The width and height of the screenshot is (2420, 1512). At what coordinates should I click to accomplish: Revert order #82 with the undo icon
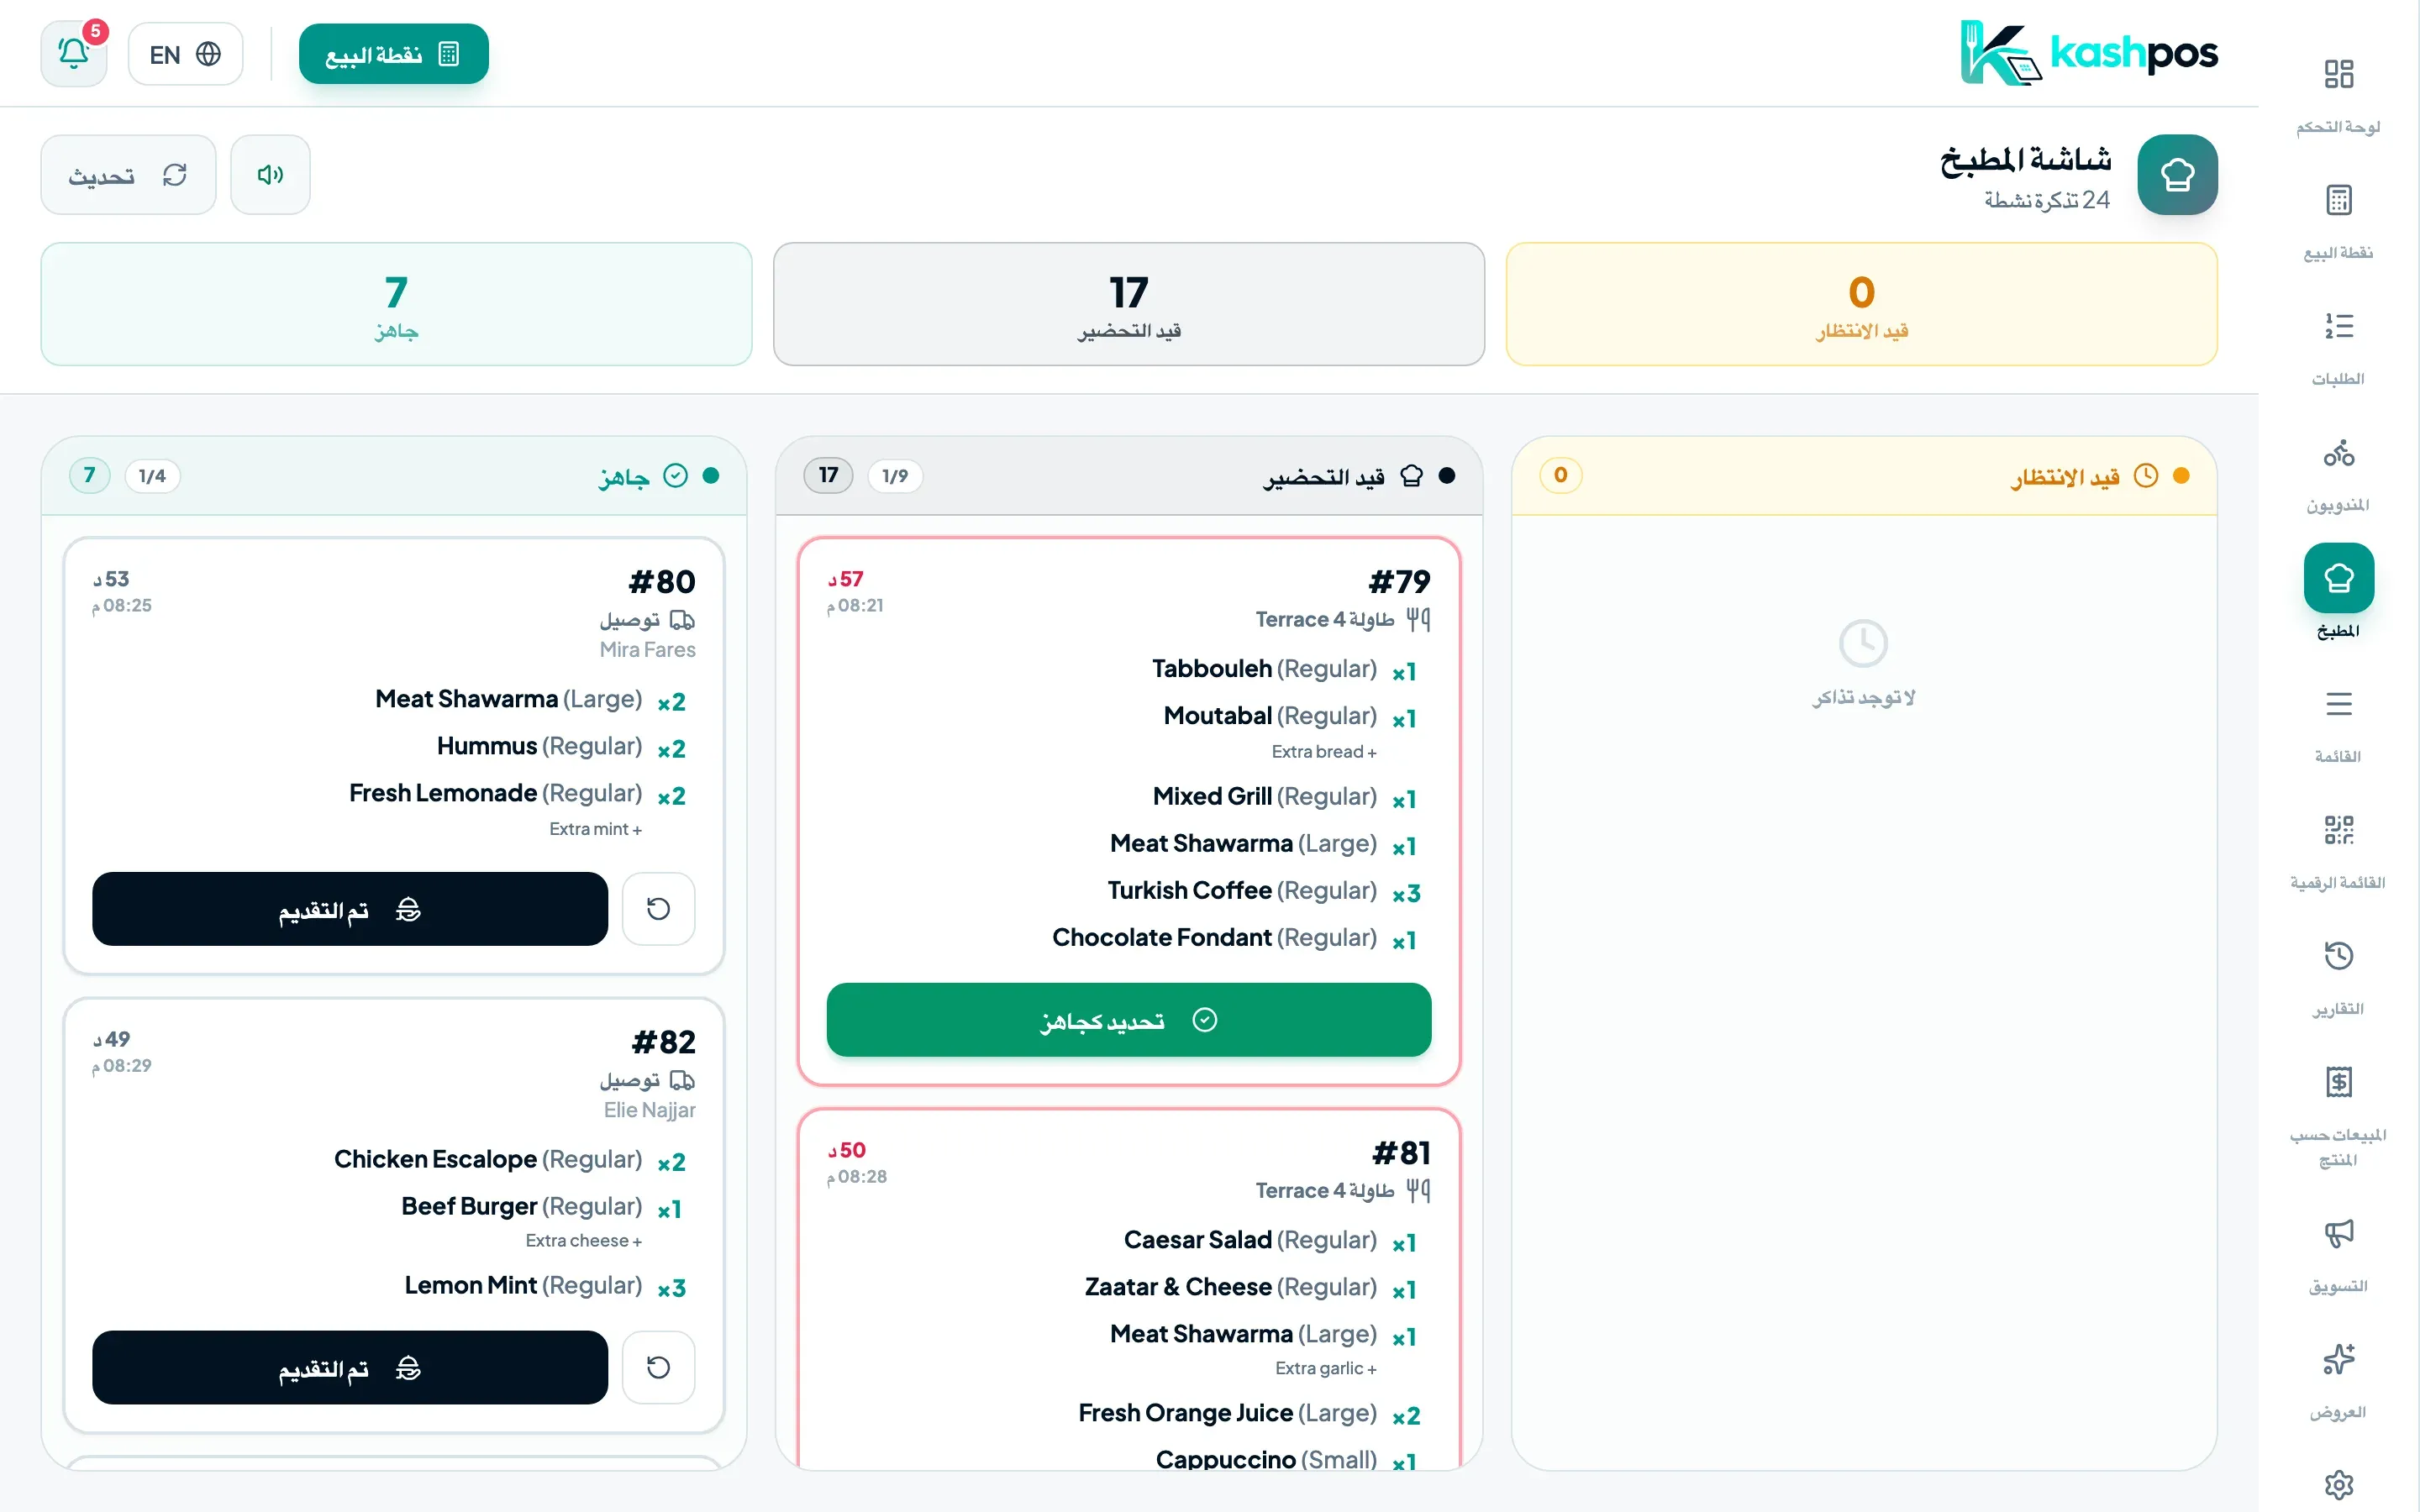[x=658, y=1367]
